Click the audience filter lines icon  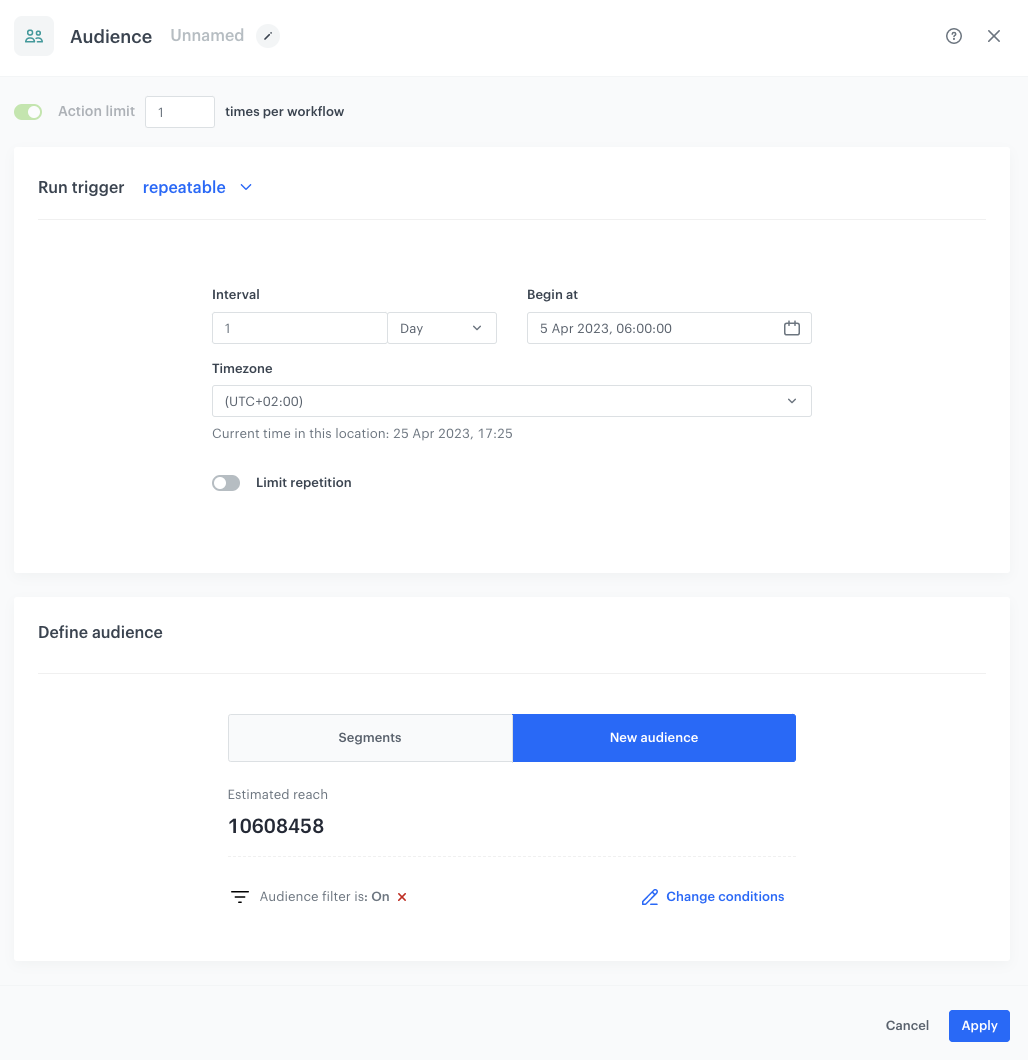[x=240, y=897]
